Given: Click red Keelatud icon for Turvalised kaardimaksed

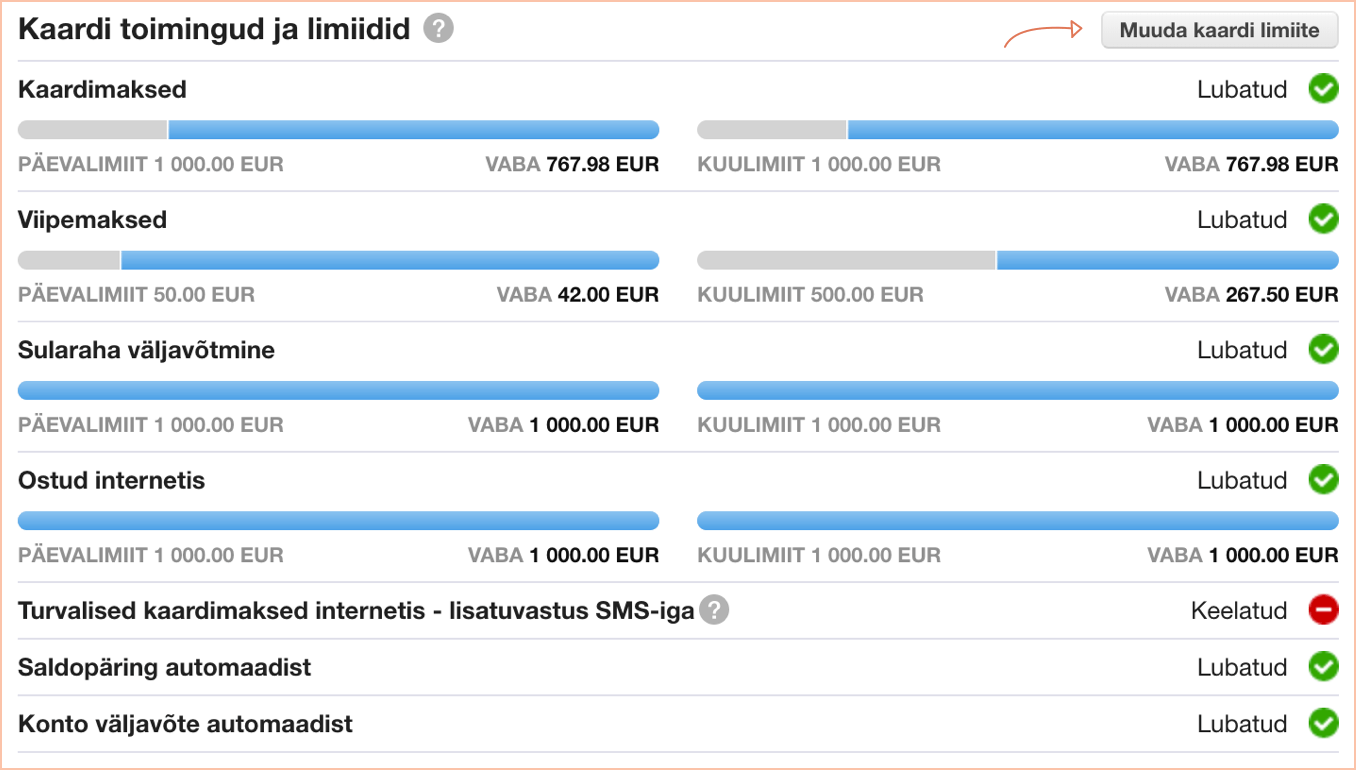Looking at the screenshot, I should (x=1323, y=610).
